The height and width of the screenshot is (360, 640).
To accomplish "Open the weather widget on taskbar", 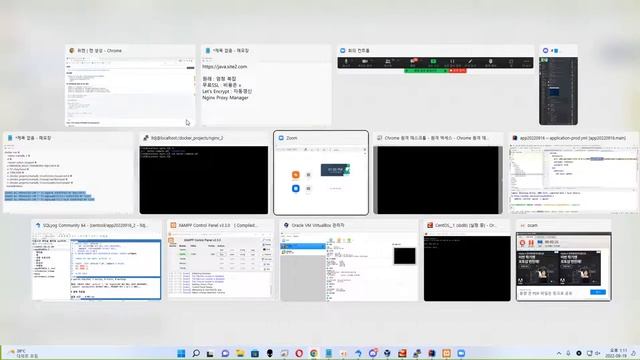I will [22, 353].
